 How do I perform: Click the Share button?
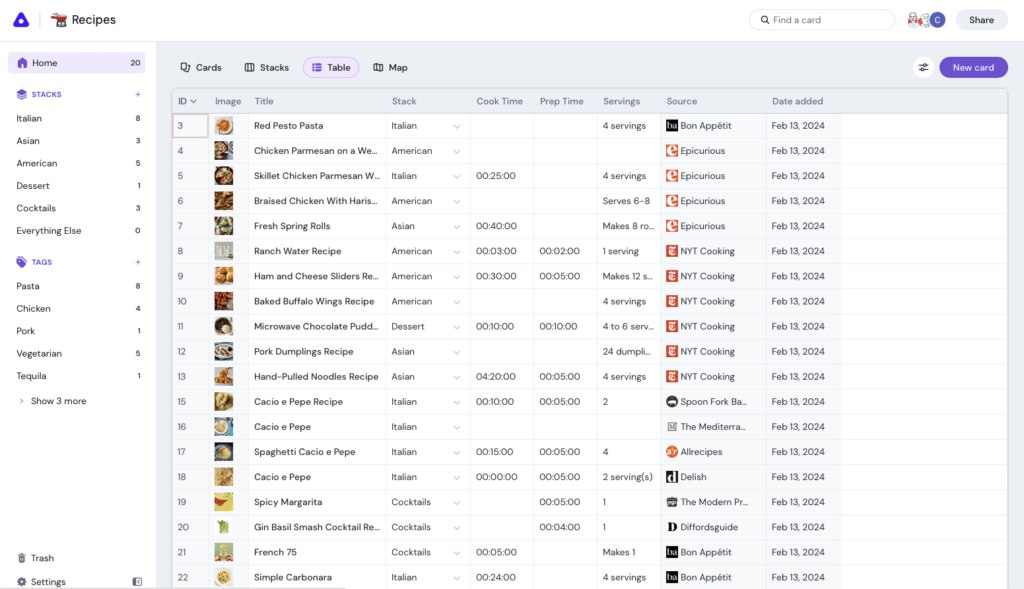pos(981,19)
